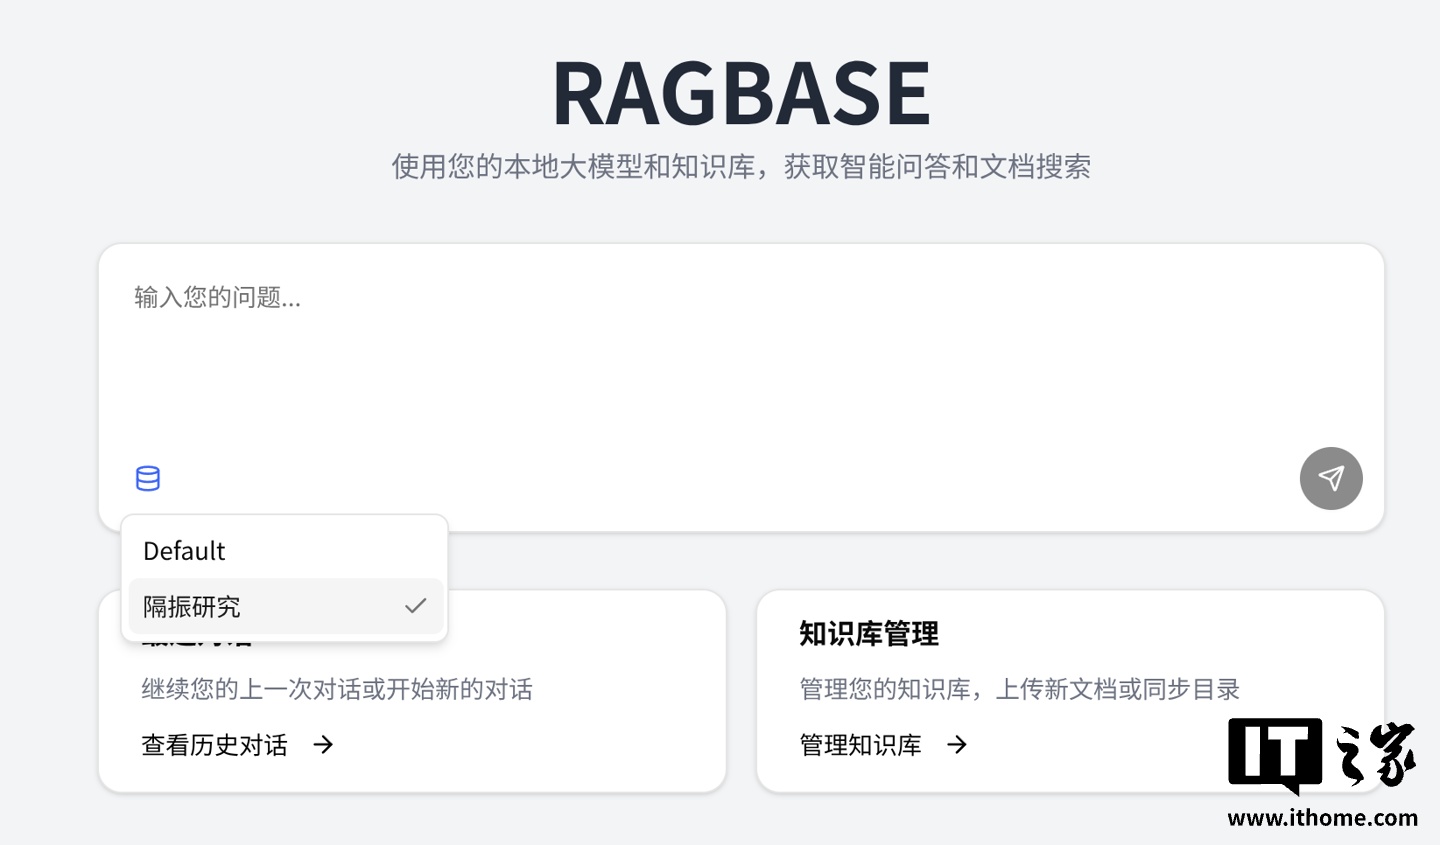Click the checkmark next to 隔振研究
Image resolution: width=1440 pixels, height=845 pixels.
tap(416, 605)
